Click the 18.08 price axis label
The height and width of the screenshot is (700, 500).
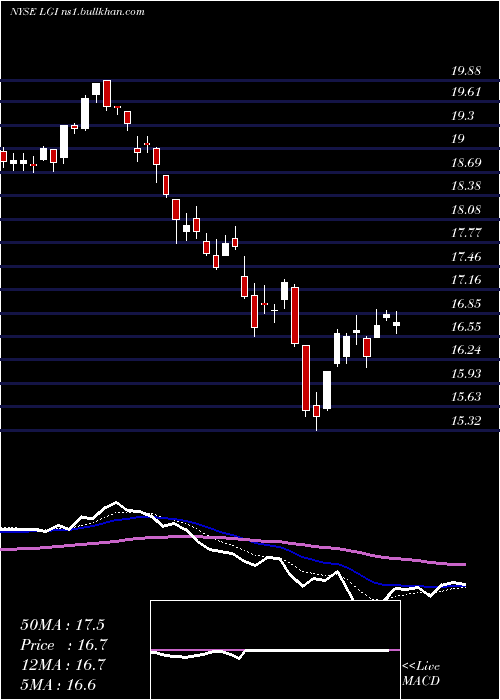(x=466, y=209)
